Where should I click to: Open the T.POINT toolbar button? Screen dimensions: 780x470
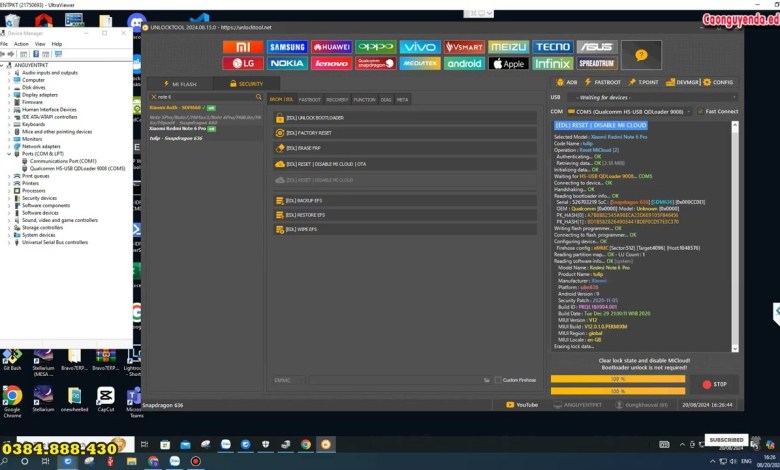(x=643, y=82)
